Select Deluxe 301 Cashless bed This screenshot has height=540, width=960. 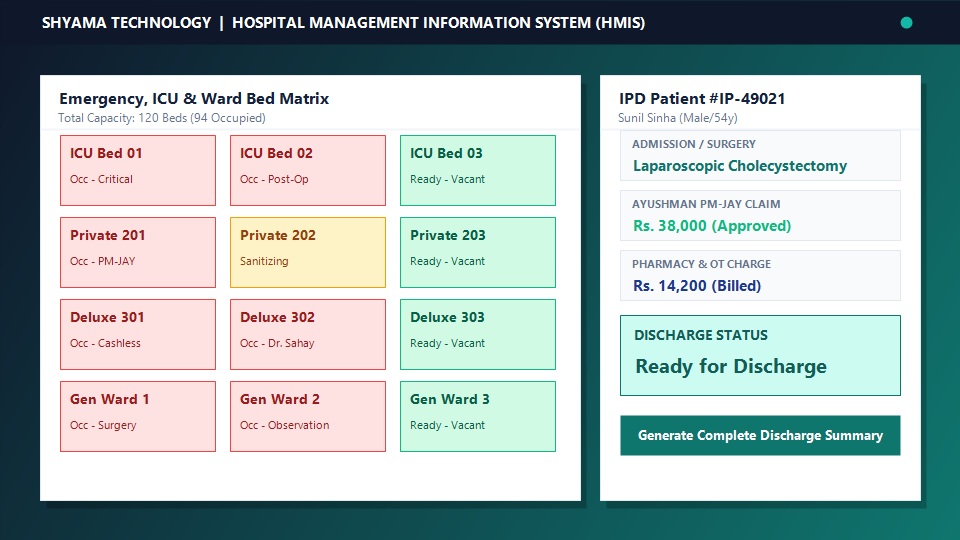tap(138, 334)
